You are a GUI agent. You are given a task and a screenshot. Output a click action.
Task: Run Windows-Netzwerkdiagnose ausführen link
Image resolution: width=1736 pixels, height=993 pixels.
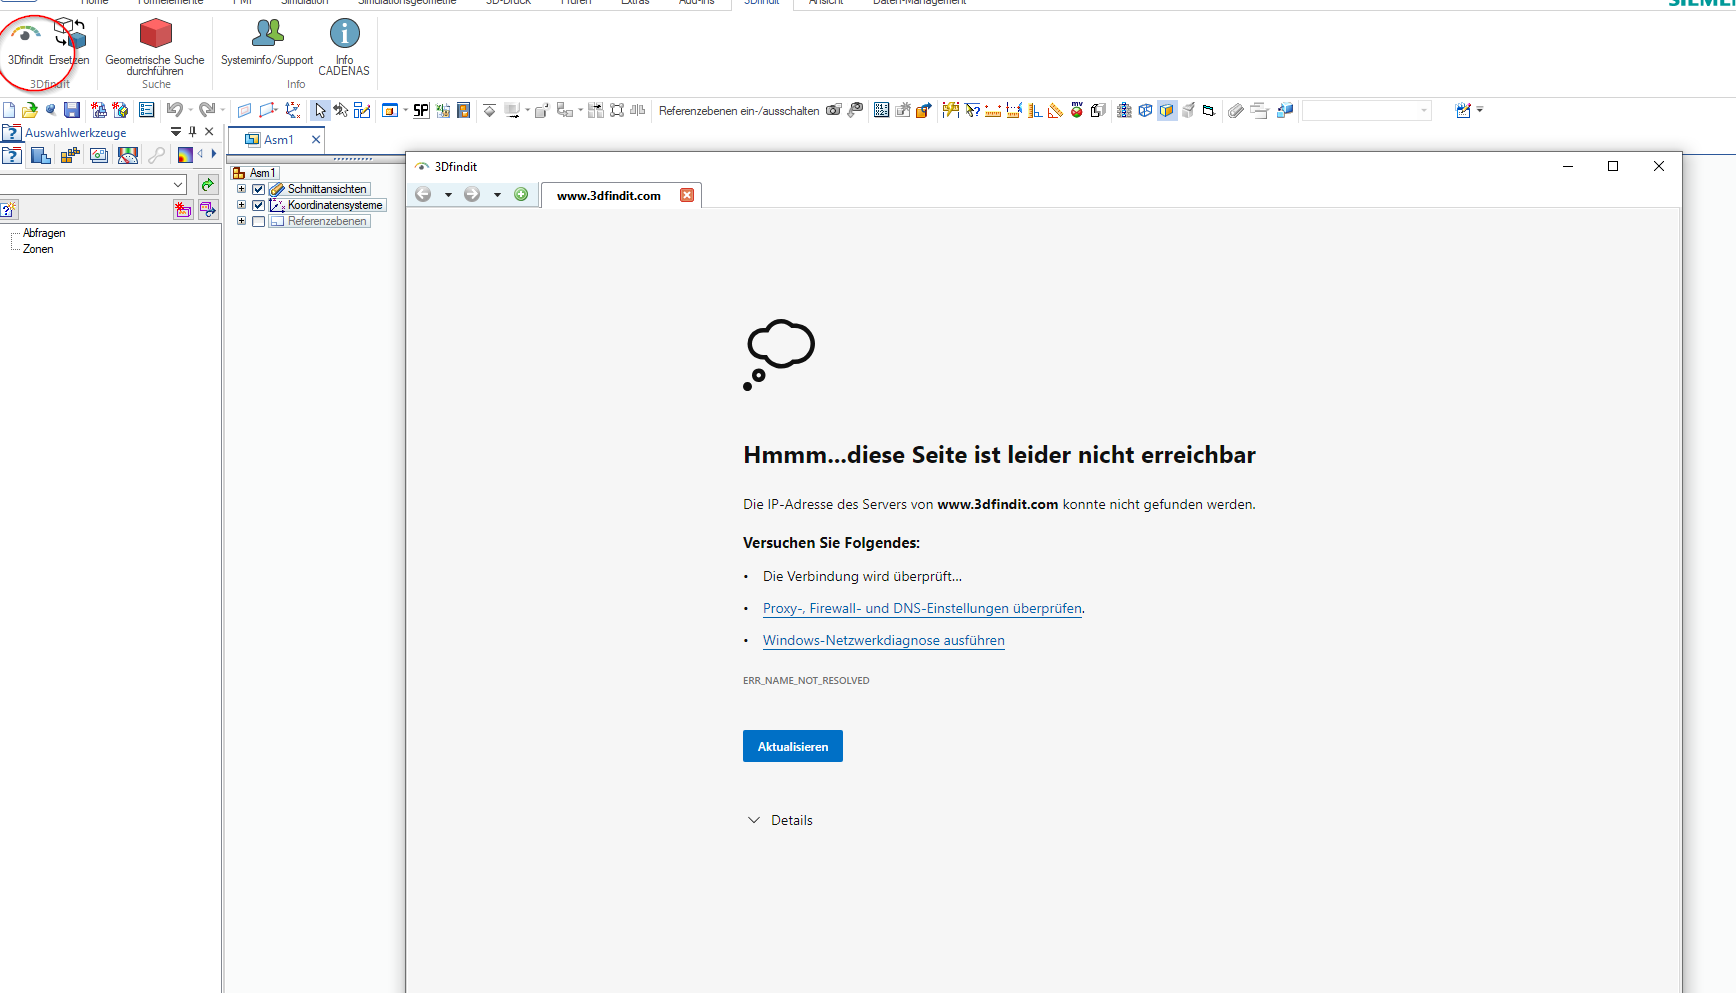884,640
